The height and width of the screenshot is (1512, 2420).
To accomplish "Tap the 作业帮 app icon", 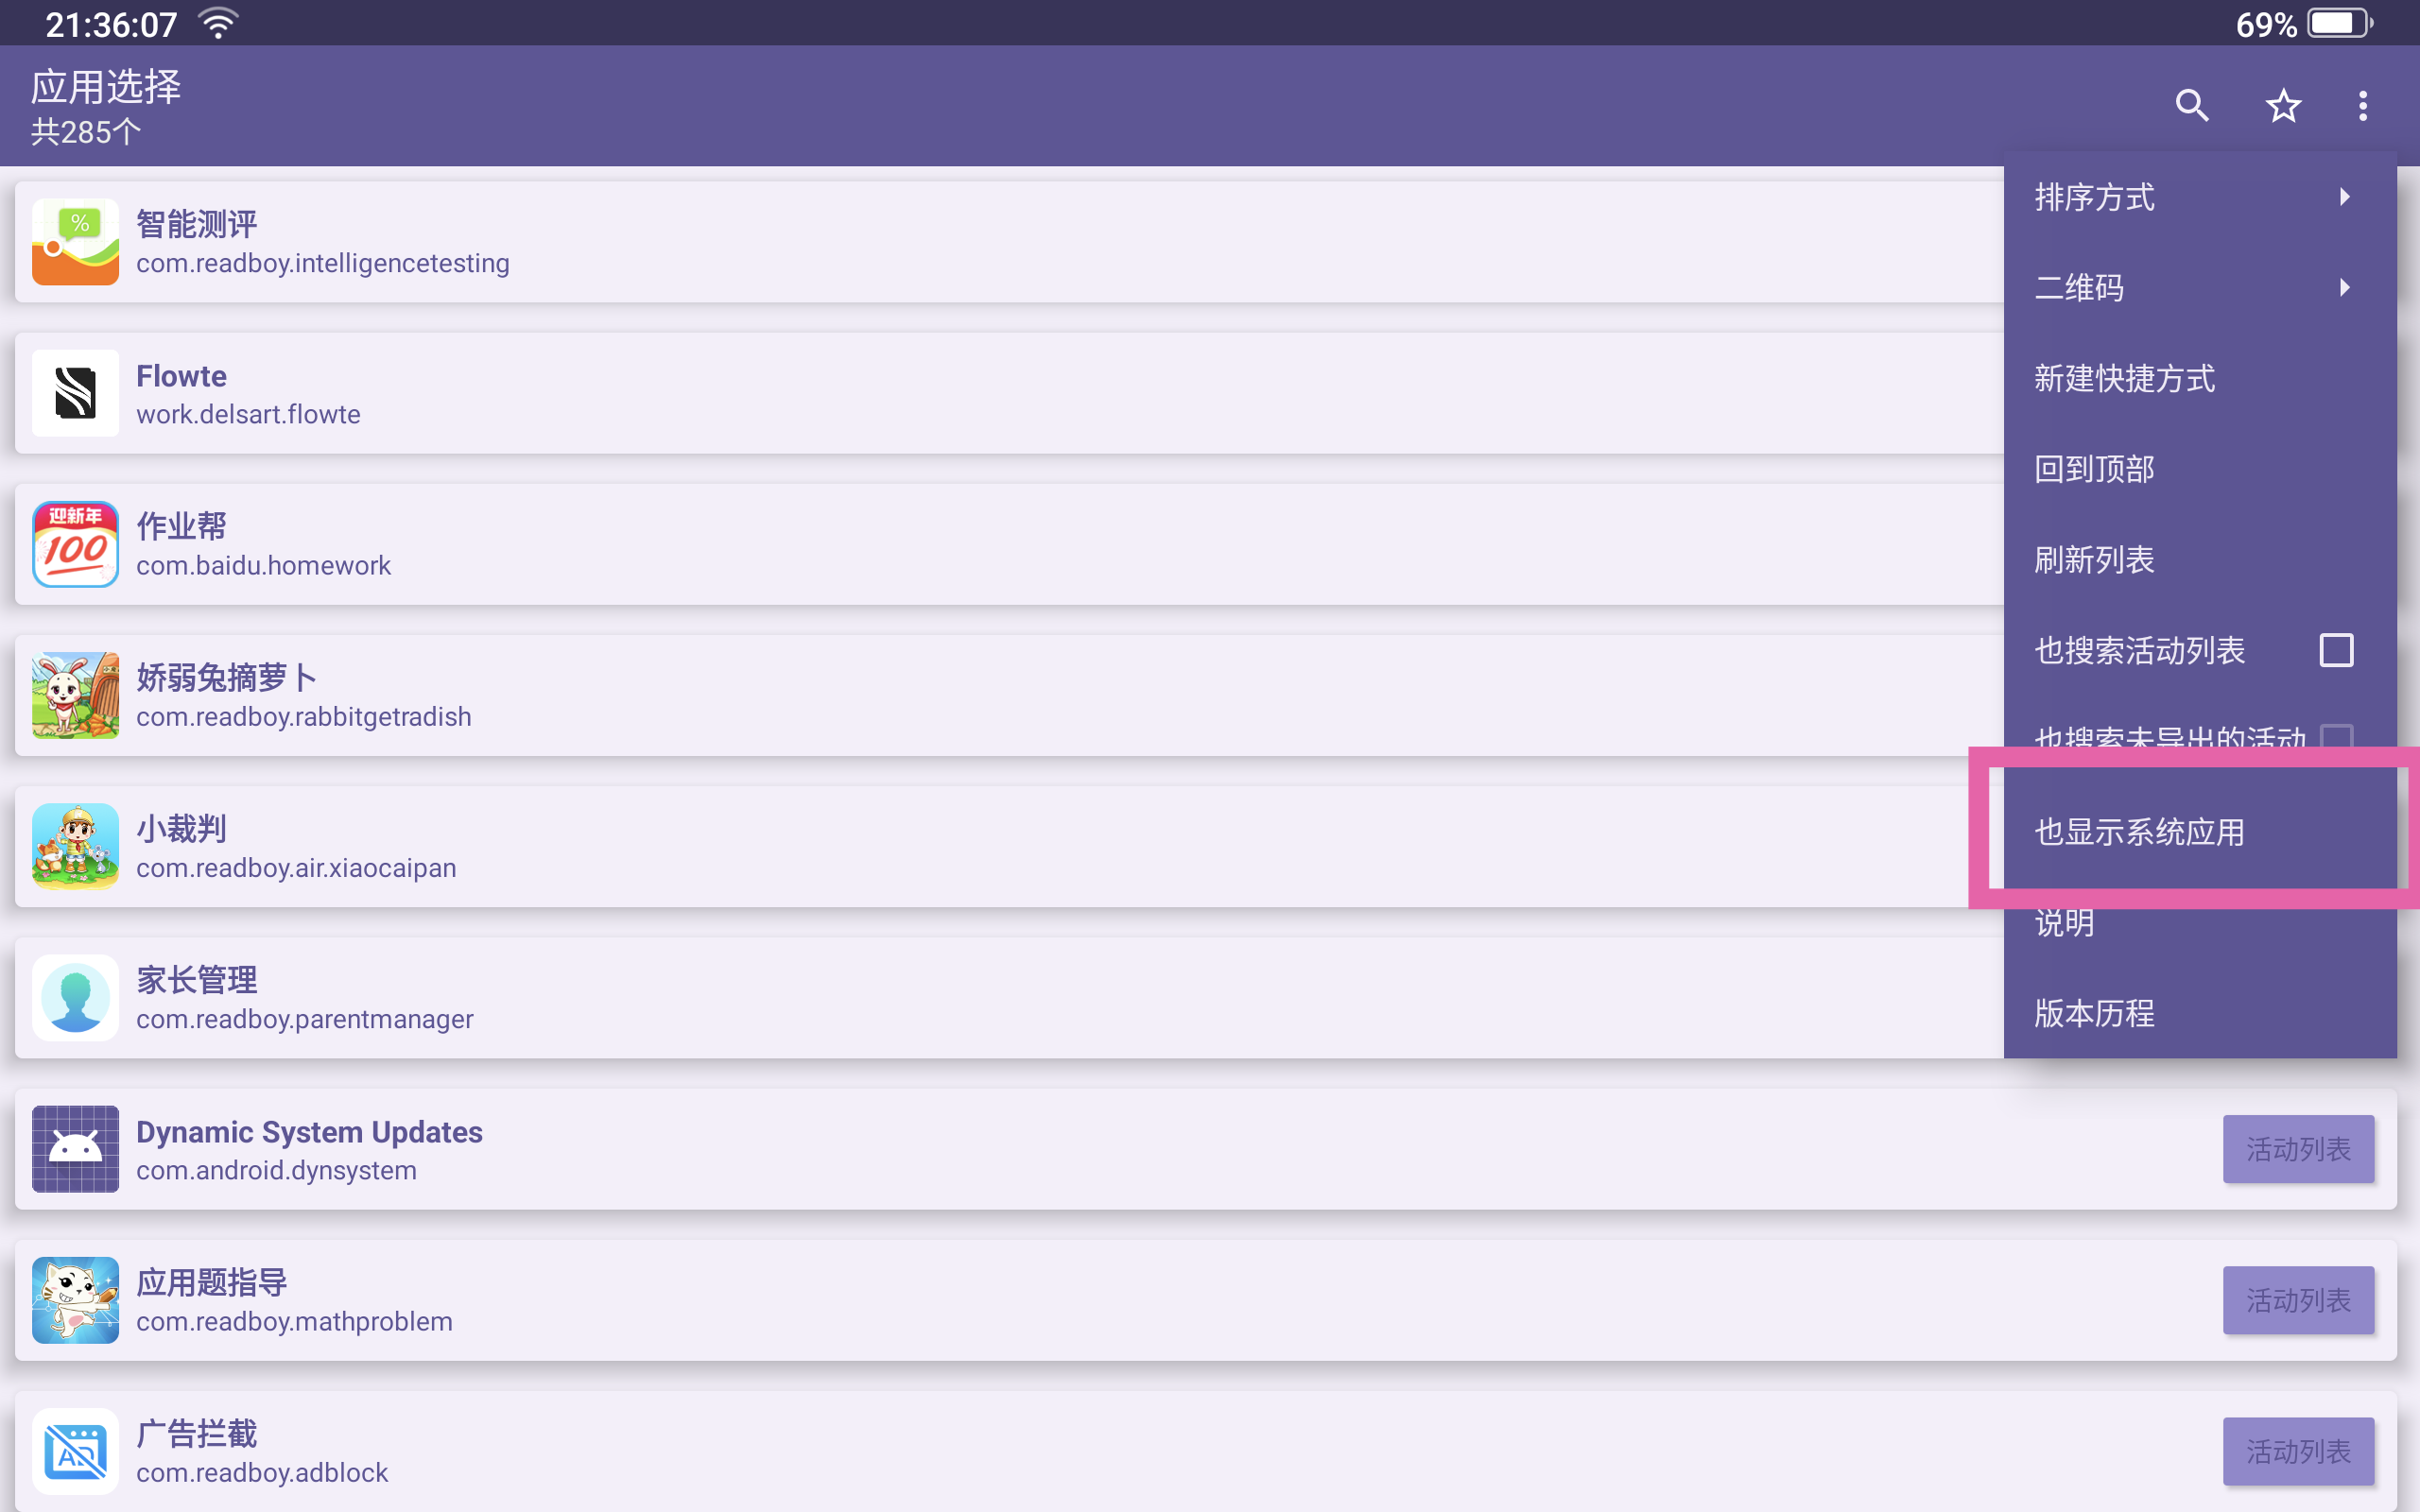I will [75, 544].
